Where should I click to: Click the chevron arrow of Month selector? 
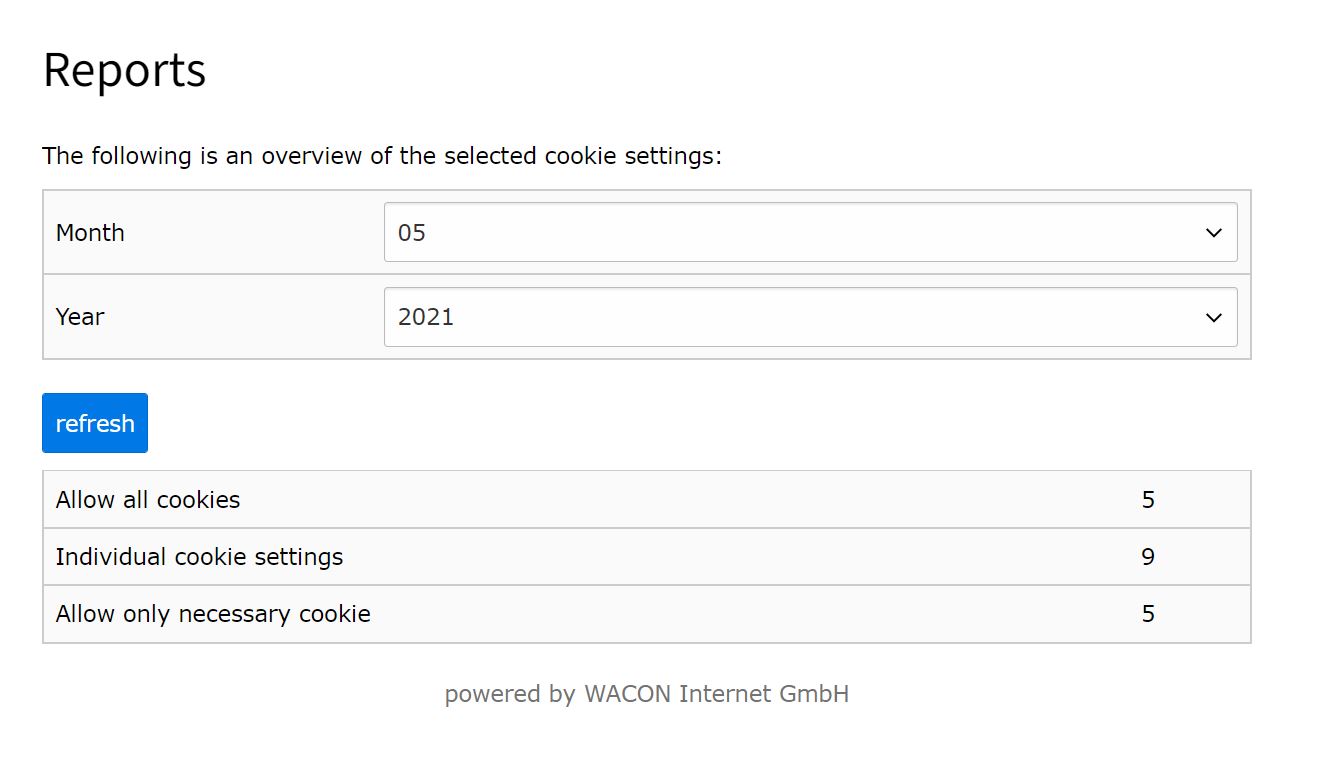1214,233
